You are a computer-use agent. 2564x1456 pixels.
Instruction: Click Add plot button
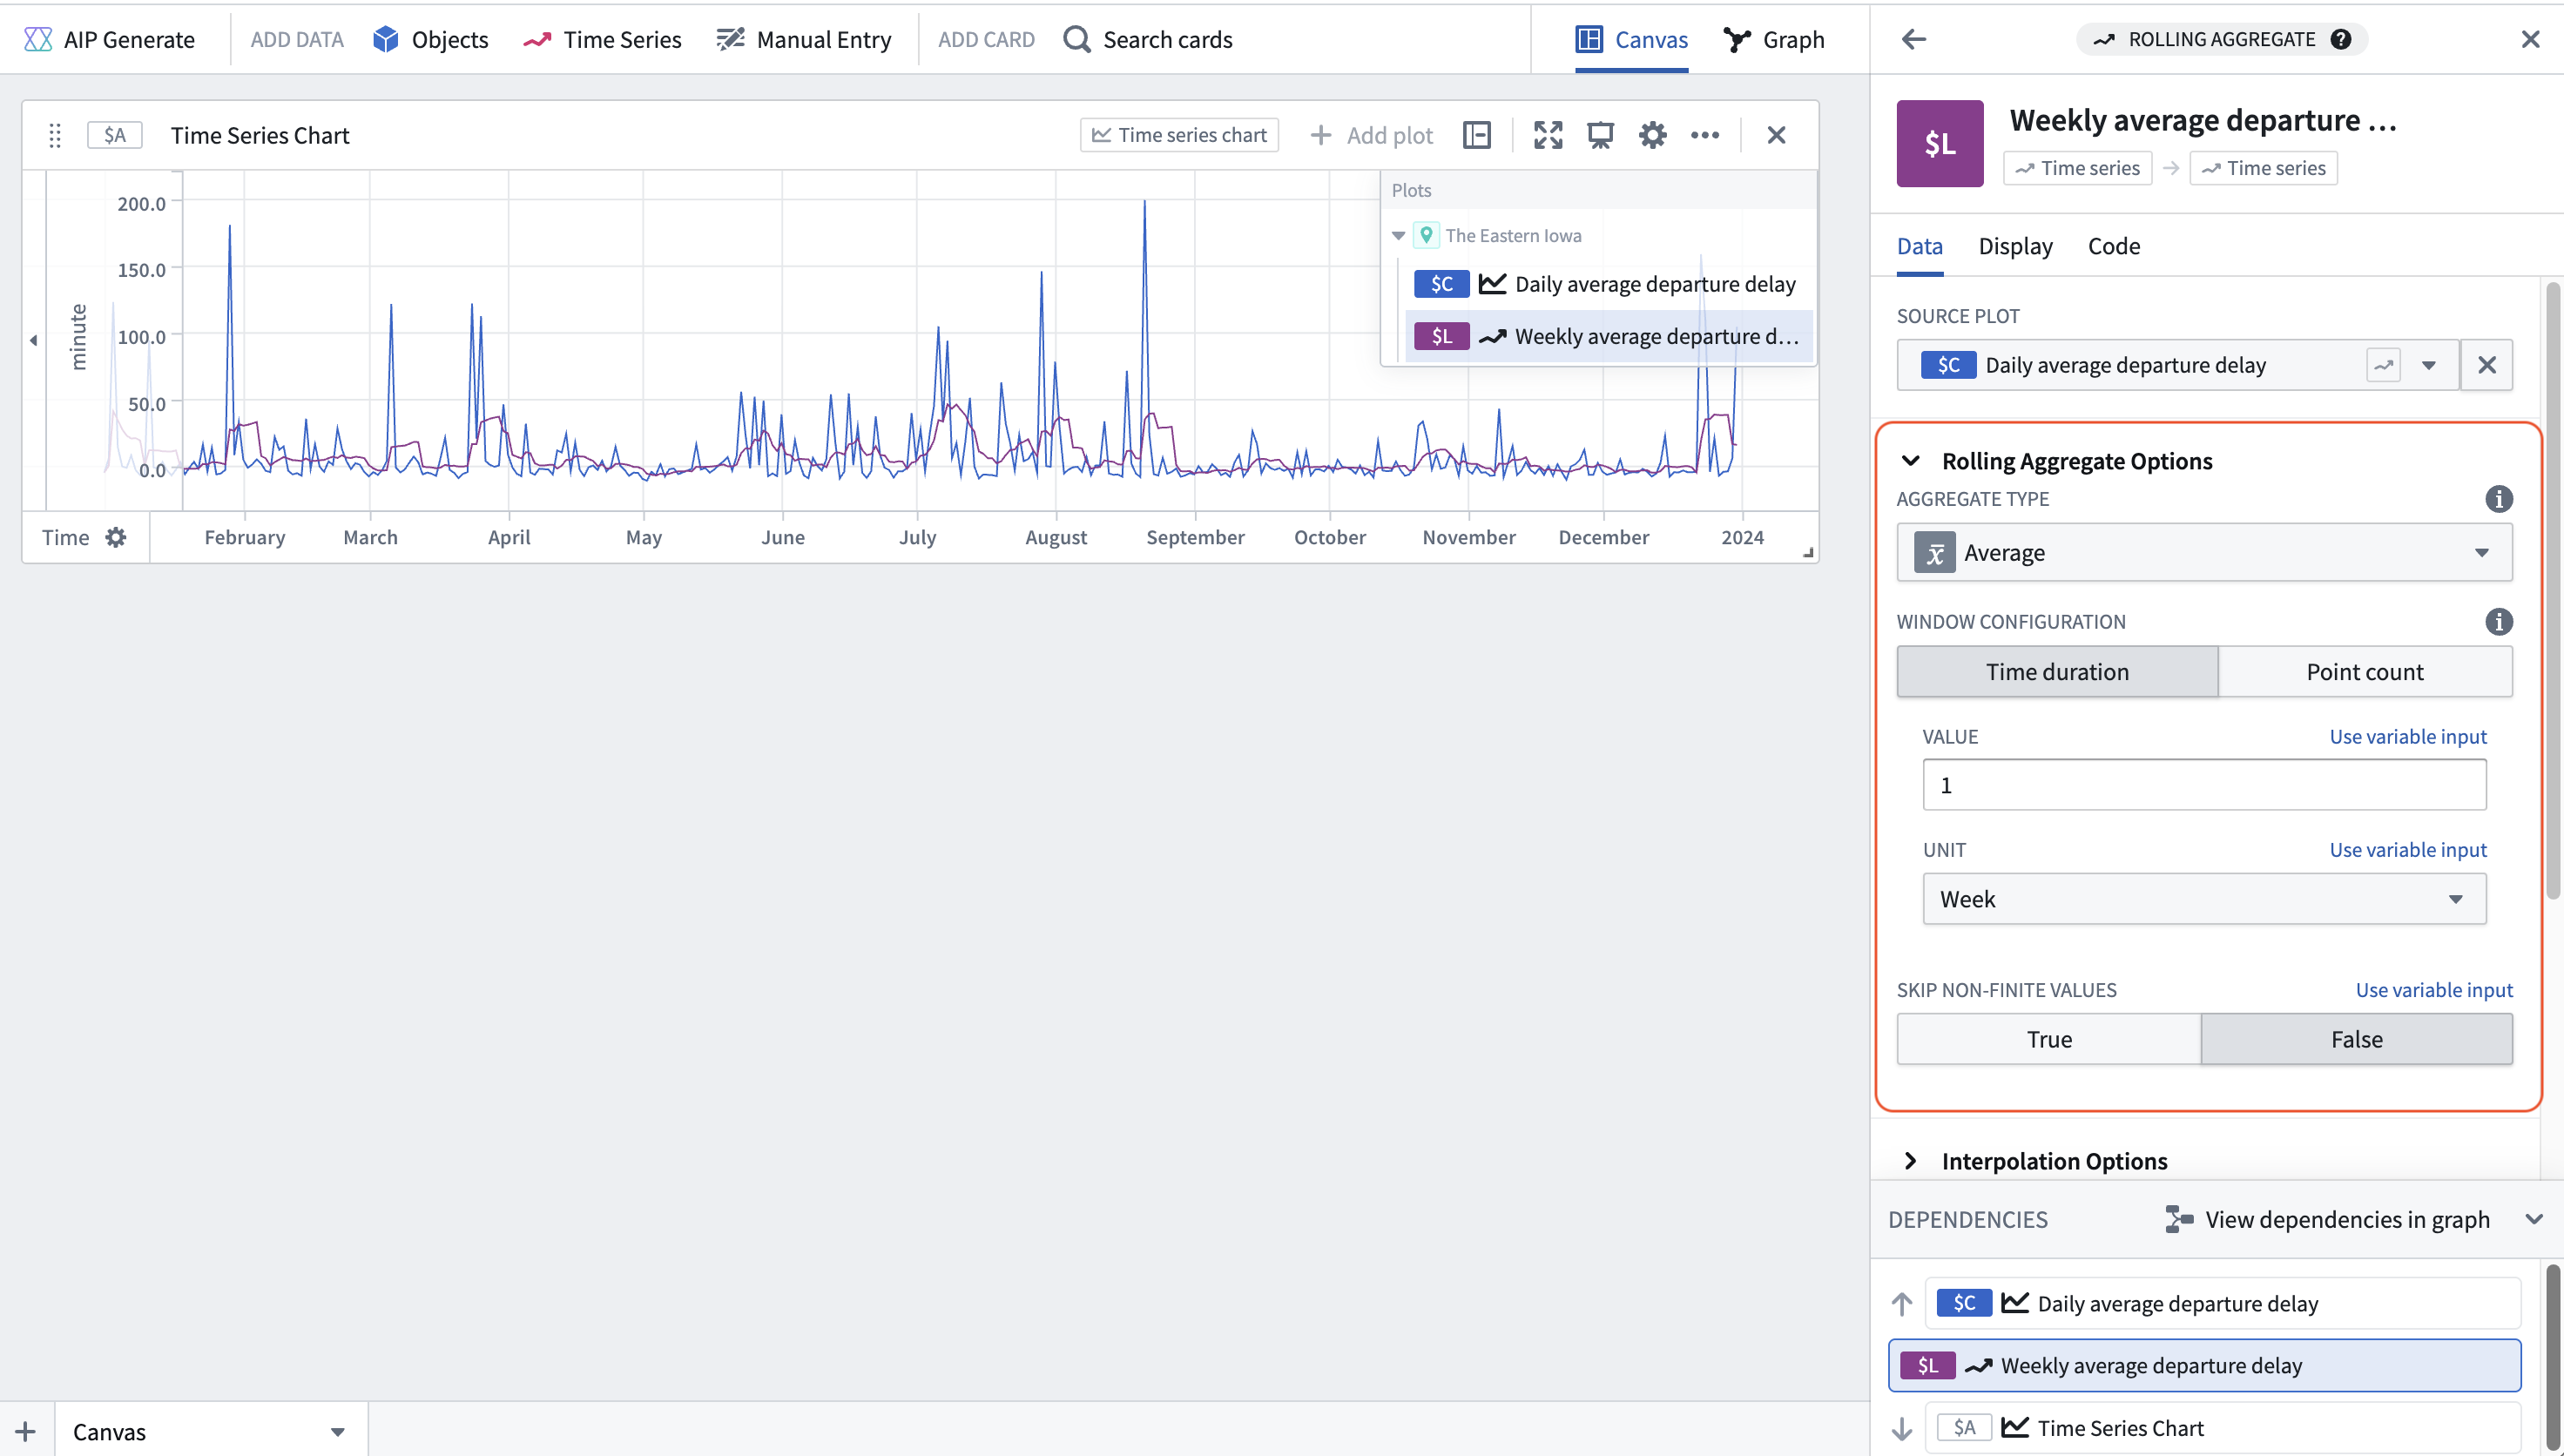(x=1370, y=135)
